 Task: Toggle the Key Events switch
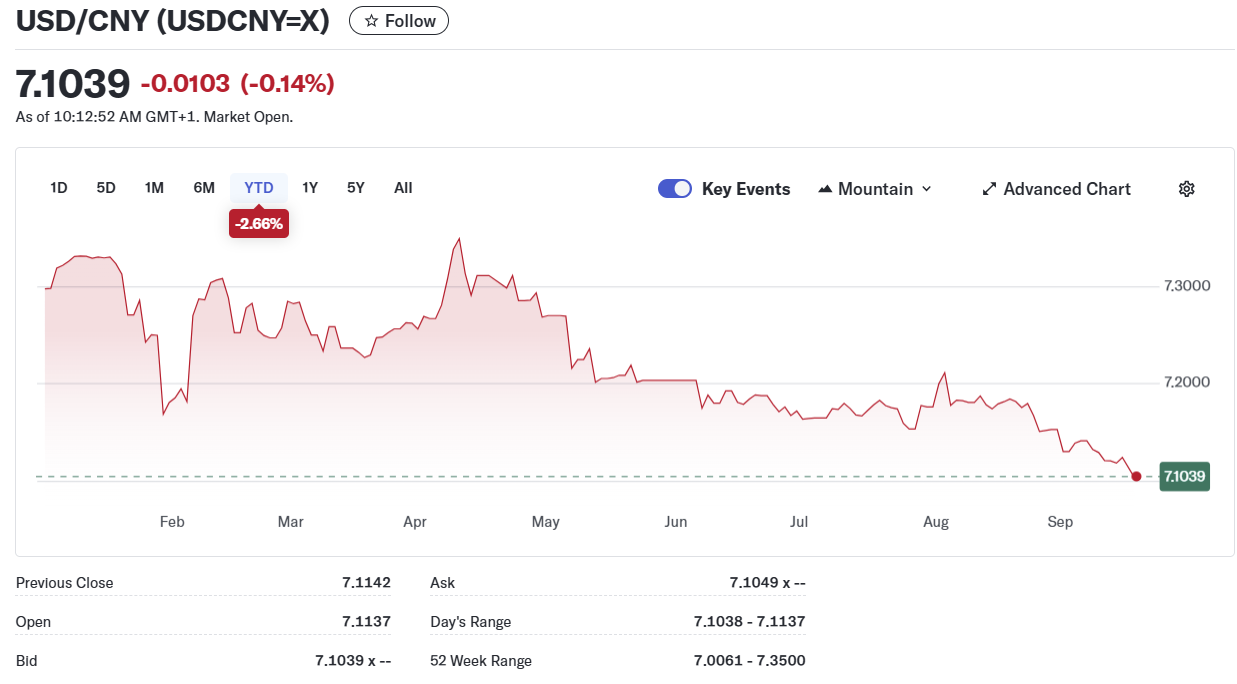pyautogui.click(x=675, y=189)
